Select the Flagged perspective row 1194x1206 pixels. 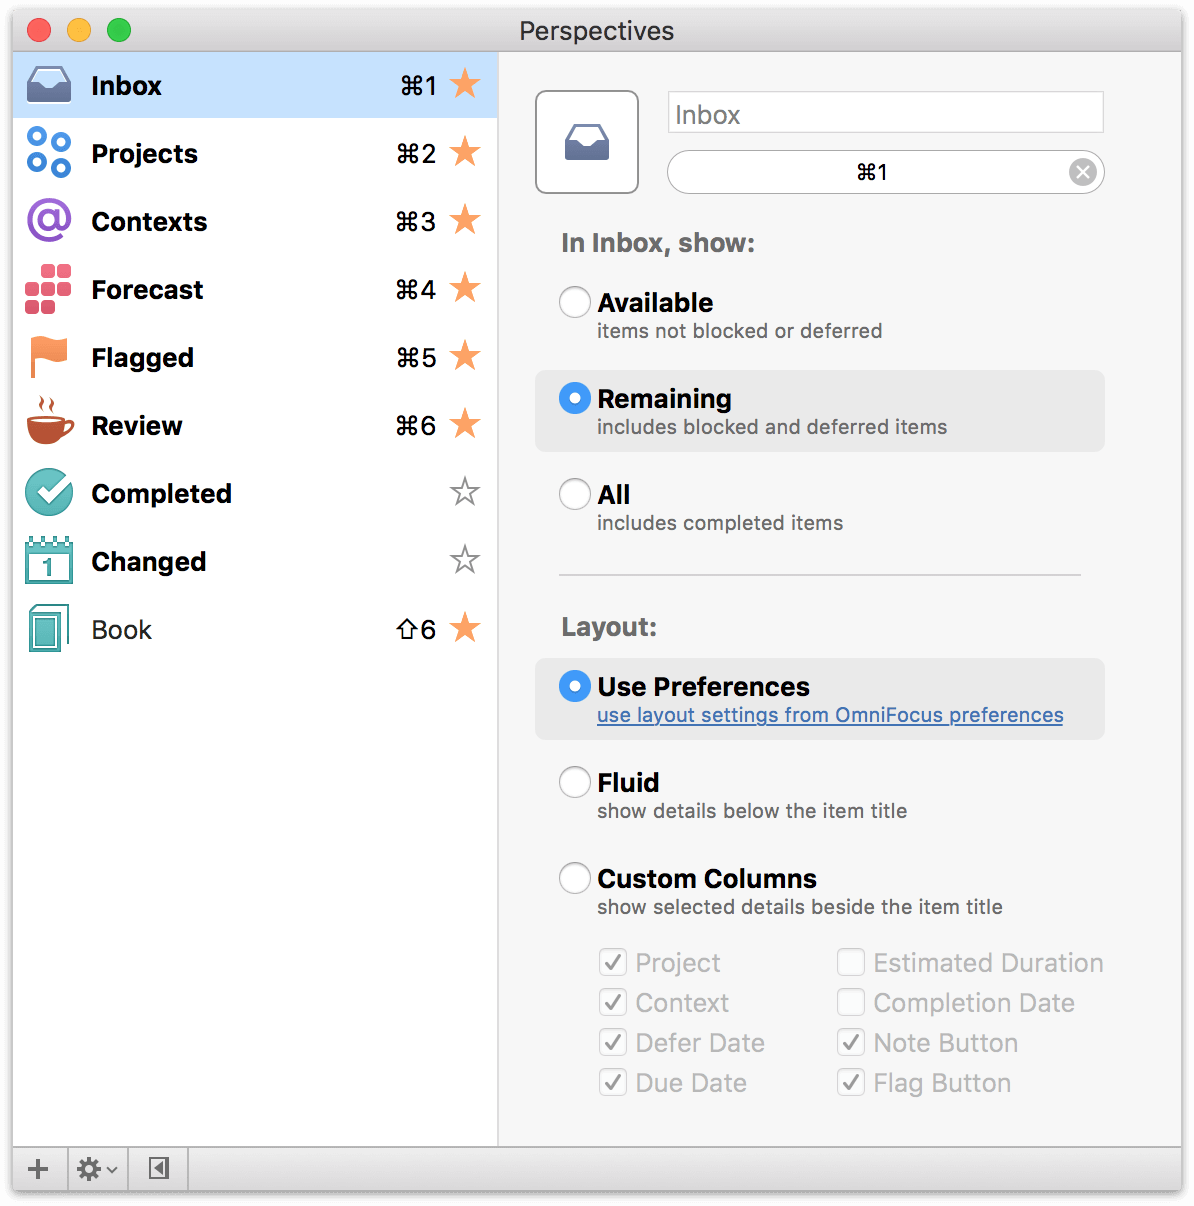coord(255,357)
